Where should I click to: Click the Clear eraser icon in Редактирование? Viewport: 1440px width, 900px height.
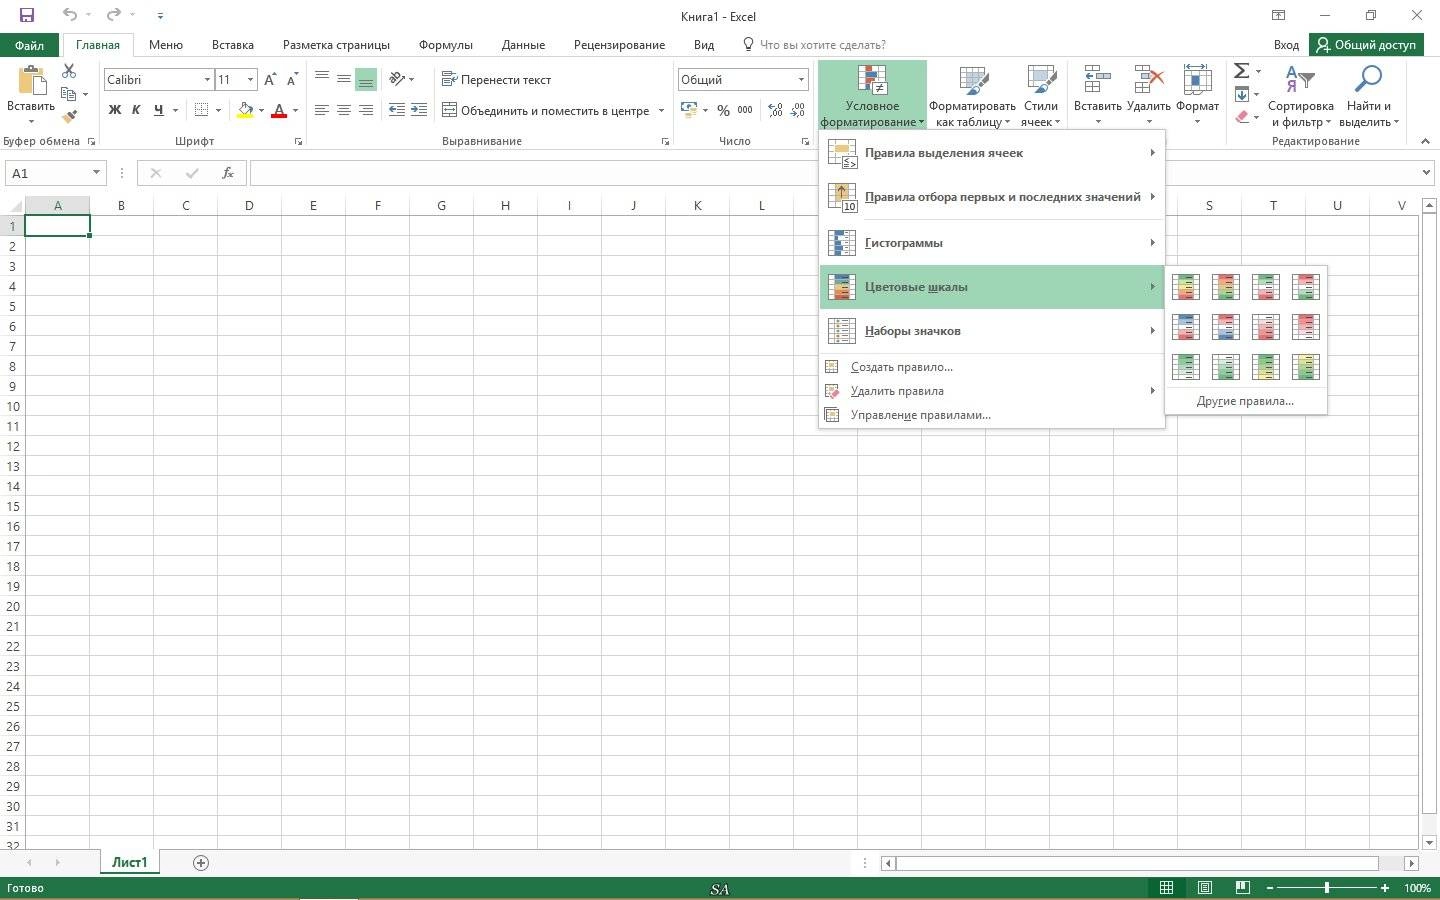click(1242, 117)
